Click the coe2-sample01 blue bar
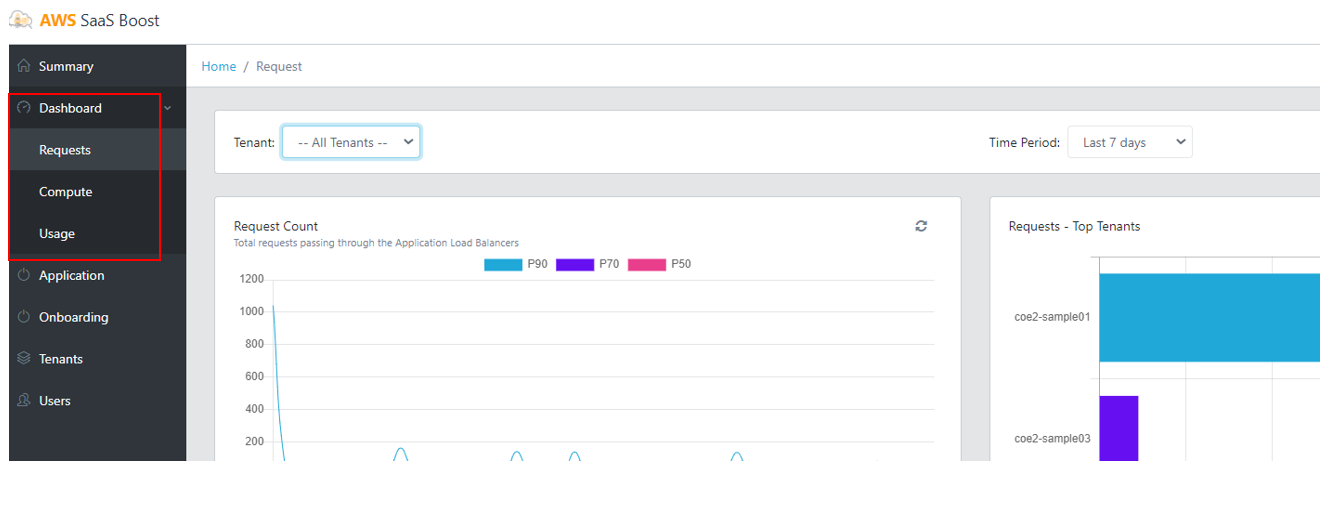This screenshot has height=509, width=1340. 1210,317
